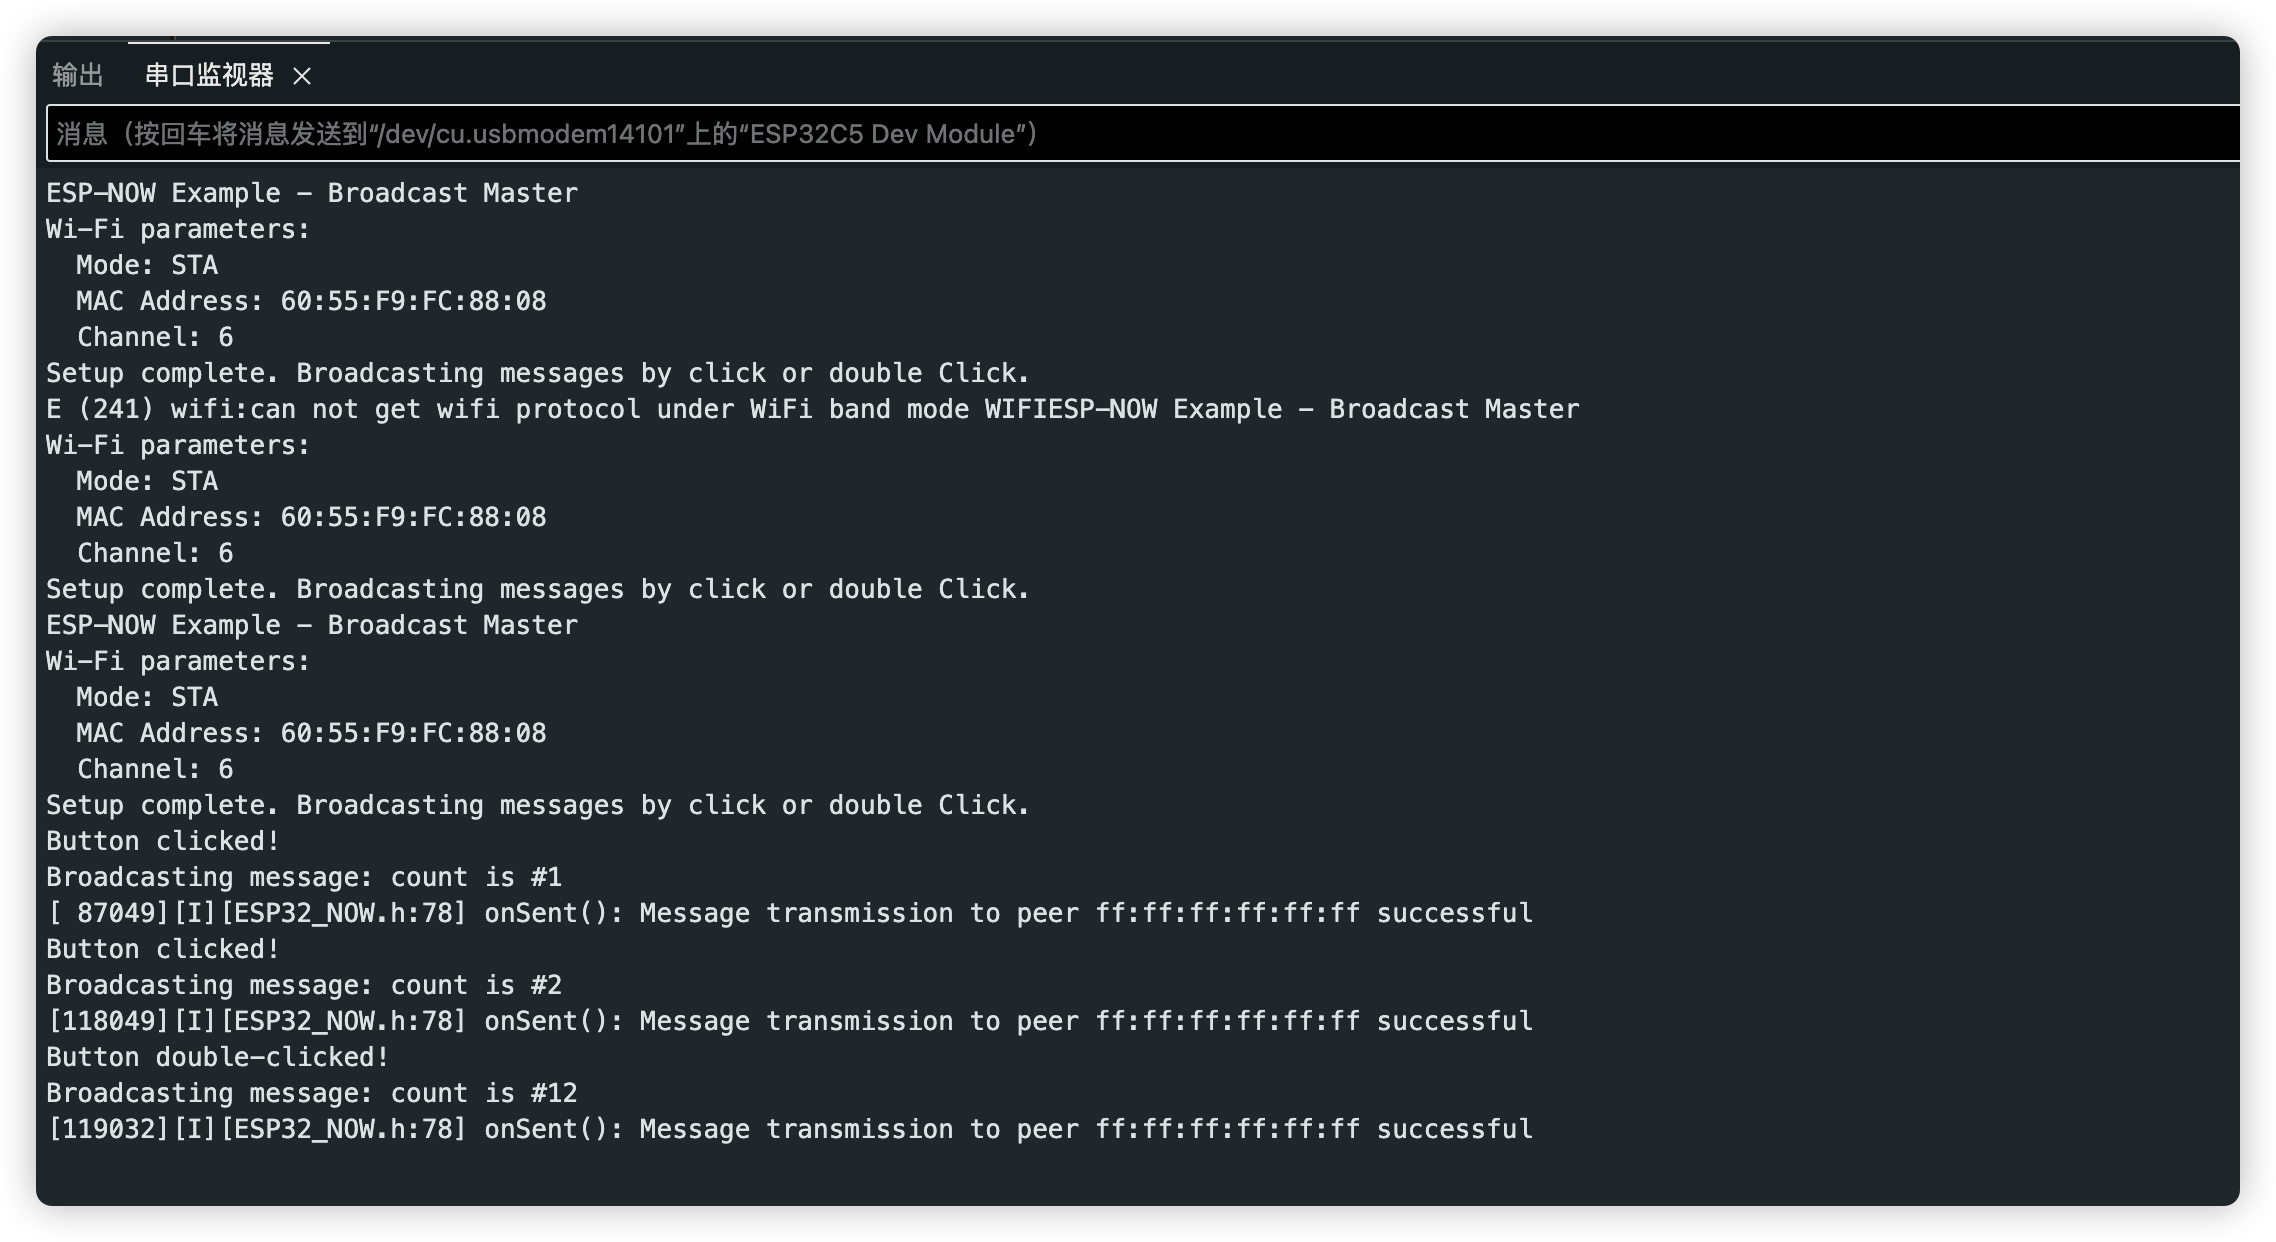This screenshot has width=2276, height=1242.
Task: Click the last 'Channel: 6' output line
Action: tap(155, 769)
